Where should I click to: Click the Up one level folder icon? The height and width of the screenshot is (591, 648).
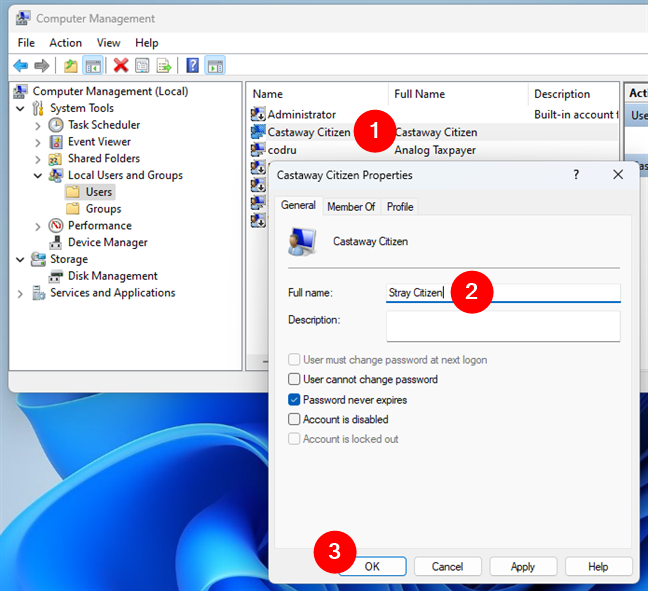71,65
